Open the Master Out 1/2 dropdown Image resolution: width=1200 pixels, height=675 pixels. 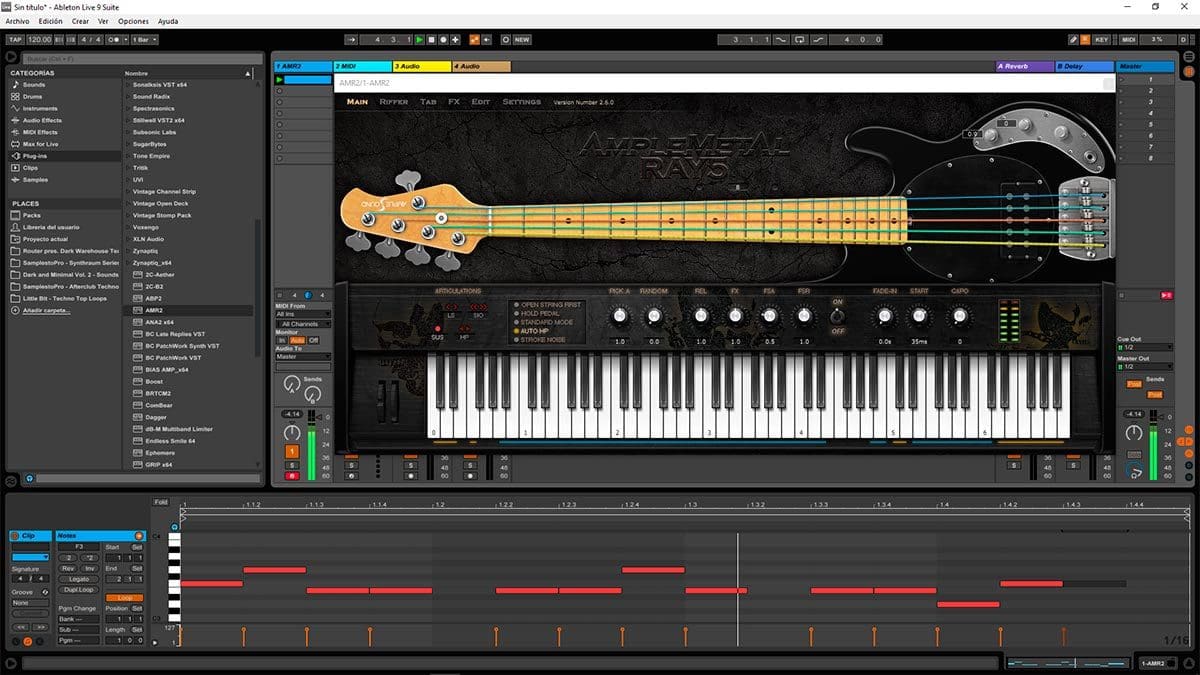point(1143,366)
